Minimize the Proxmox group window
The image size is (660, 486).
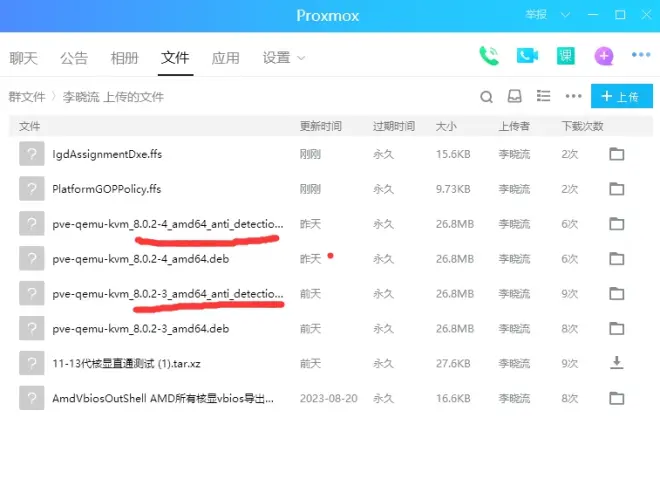click(x=593, y=15)
